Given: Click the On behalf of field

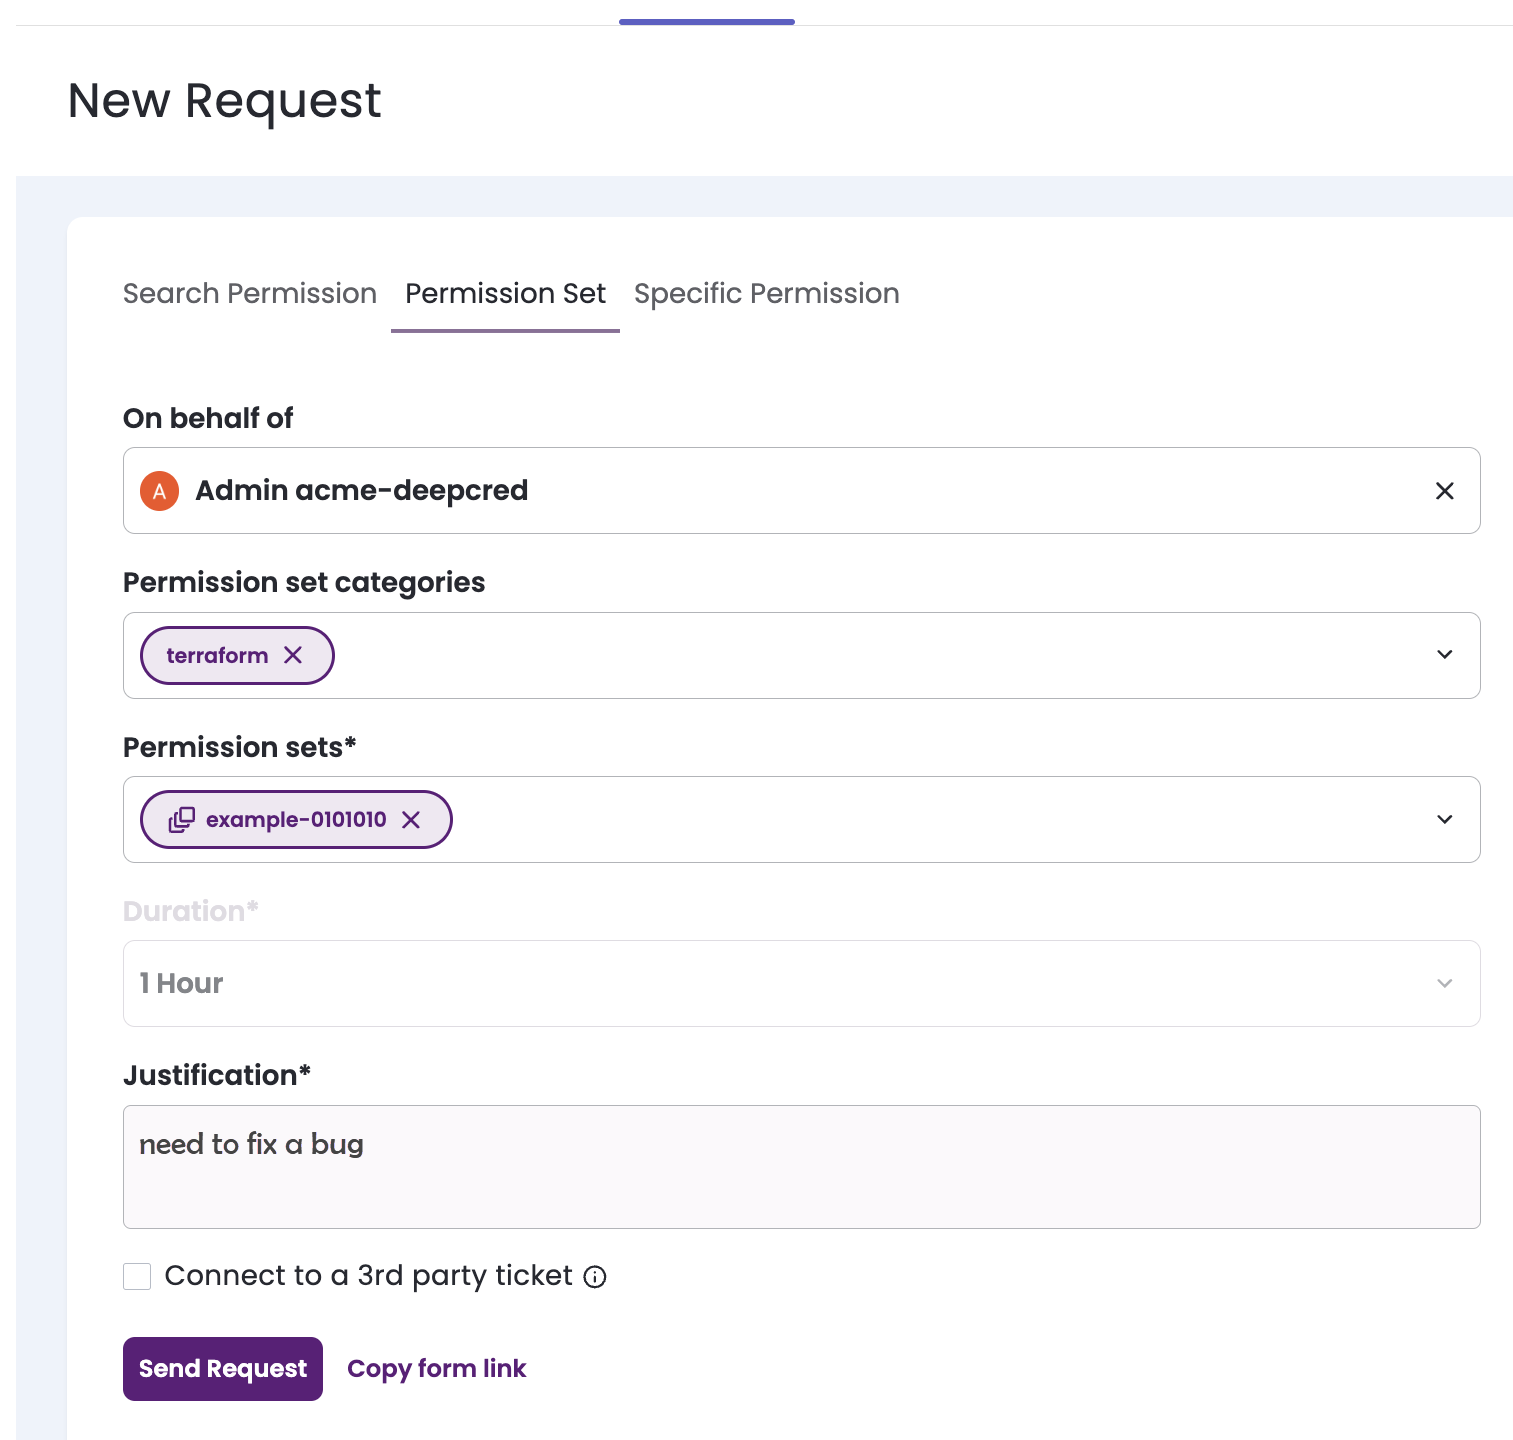Looking at the screenshot, I should click(801, 491).
